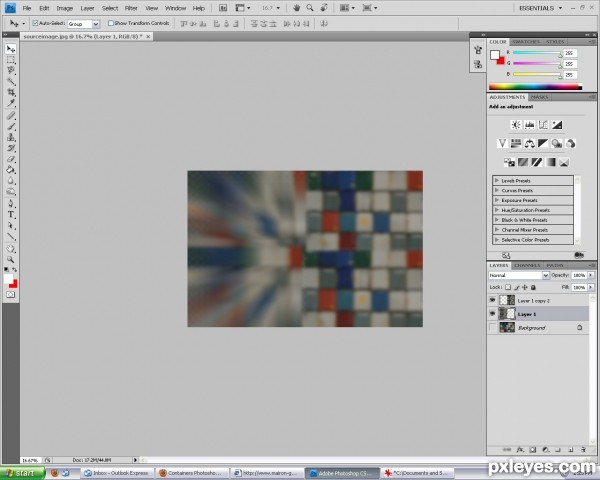Select the Rectangular Marquee tool

pyautogui.click(x=11, y=60)
